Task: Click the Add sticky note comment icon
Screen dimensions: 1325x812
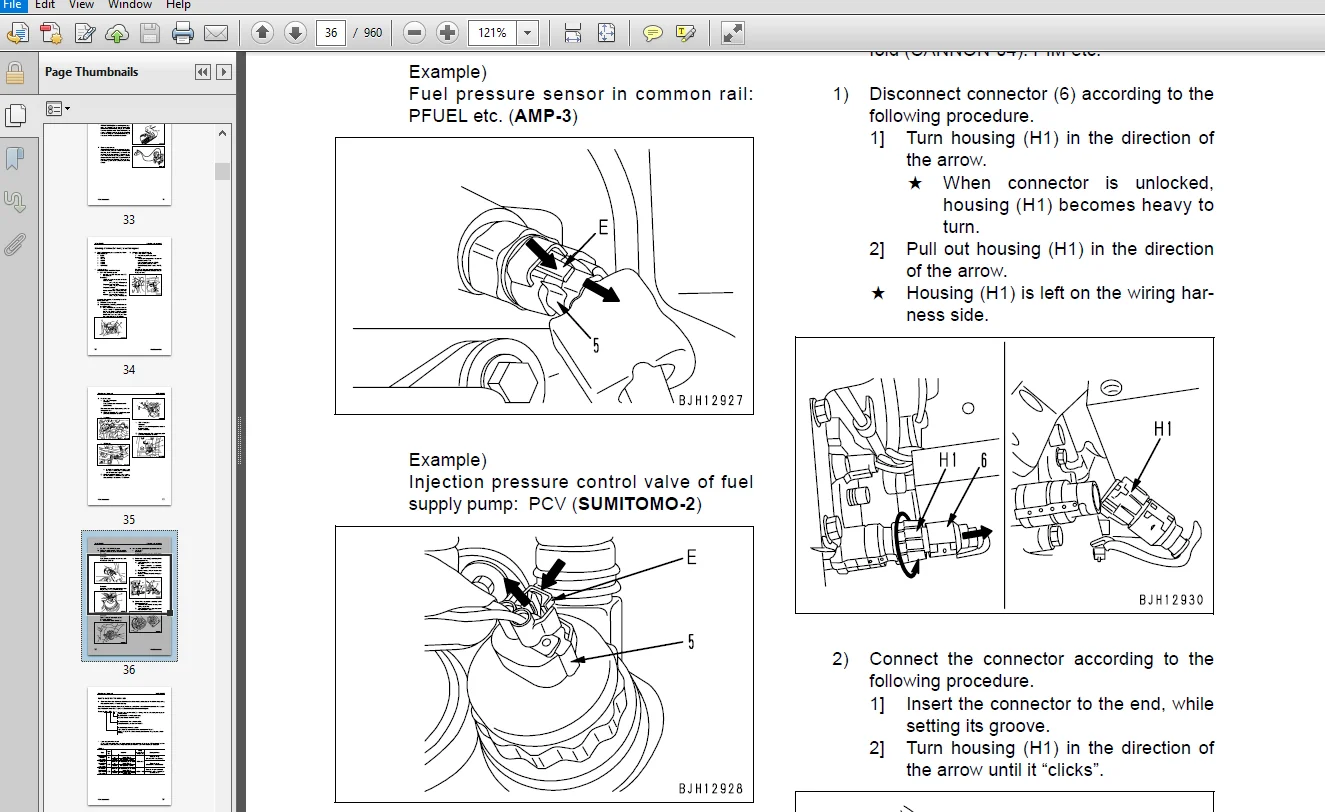Action: point(652,33)
